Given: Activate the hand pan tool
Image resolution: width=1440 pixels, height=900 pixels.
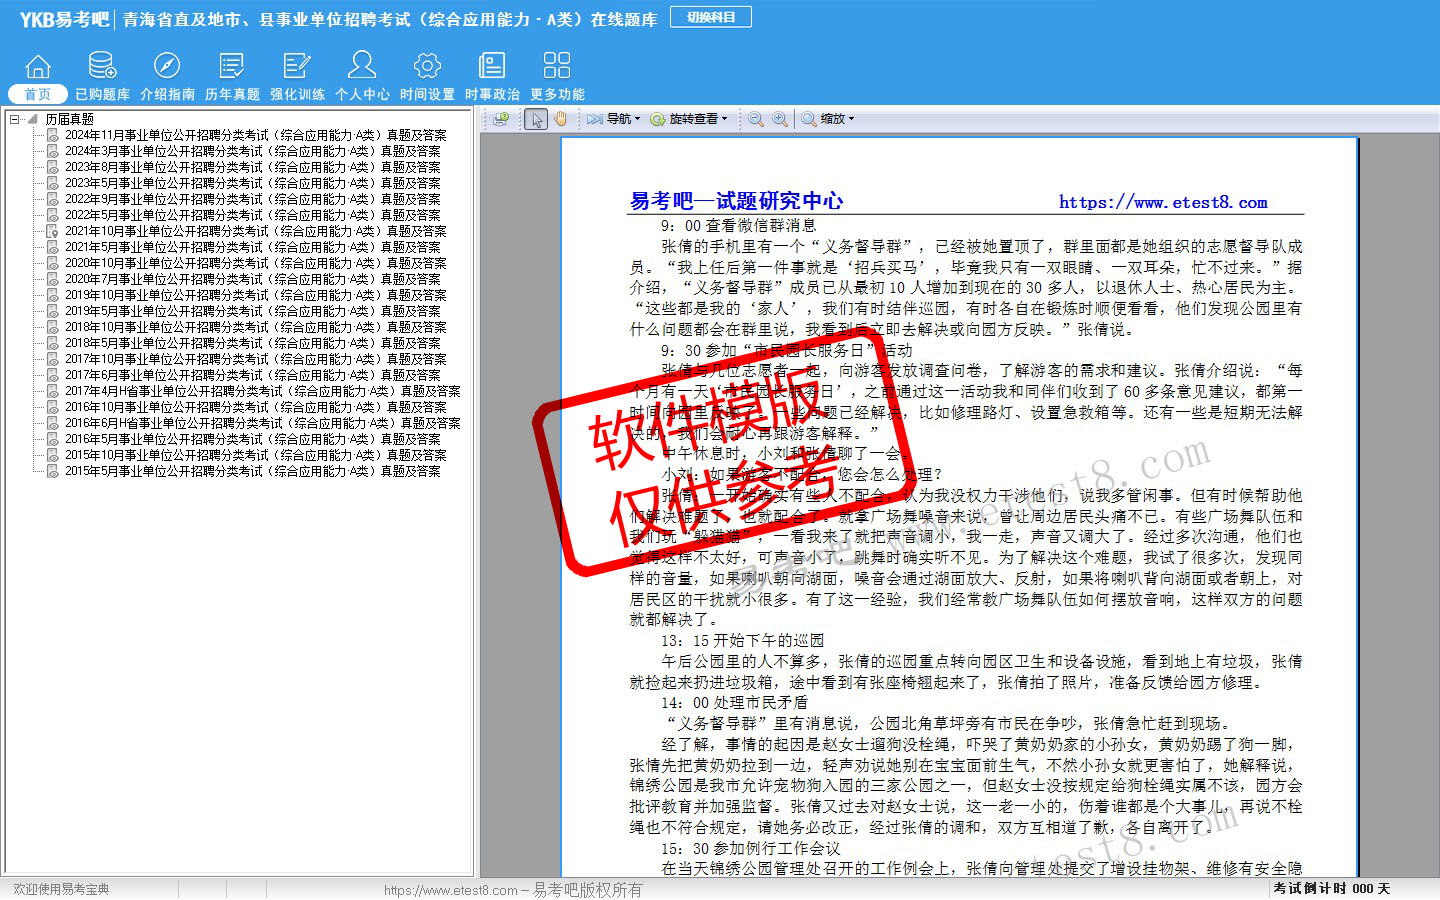Looking at the screenshot, I should point(561,119).
